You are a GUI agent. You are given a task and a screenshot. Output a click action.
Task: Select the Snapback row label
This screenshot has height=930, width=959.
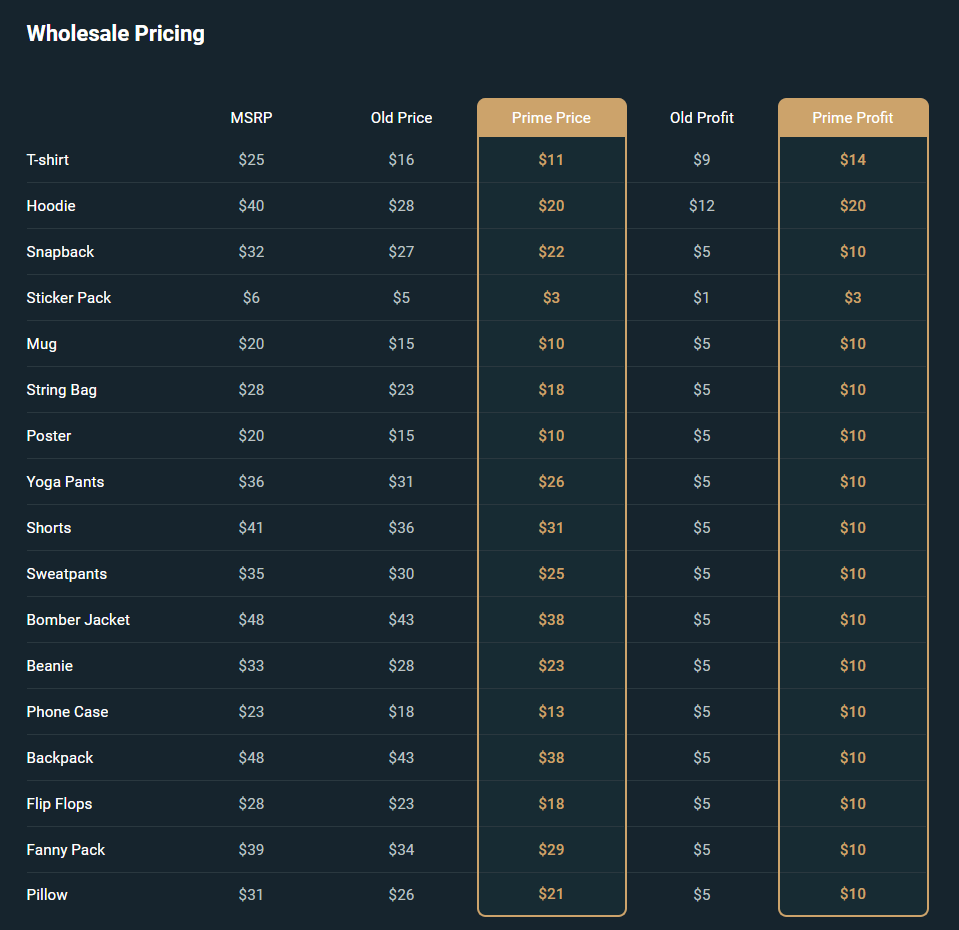[60, 252]
